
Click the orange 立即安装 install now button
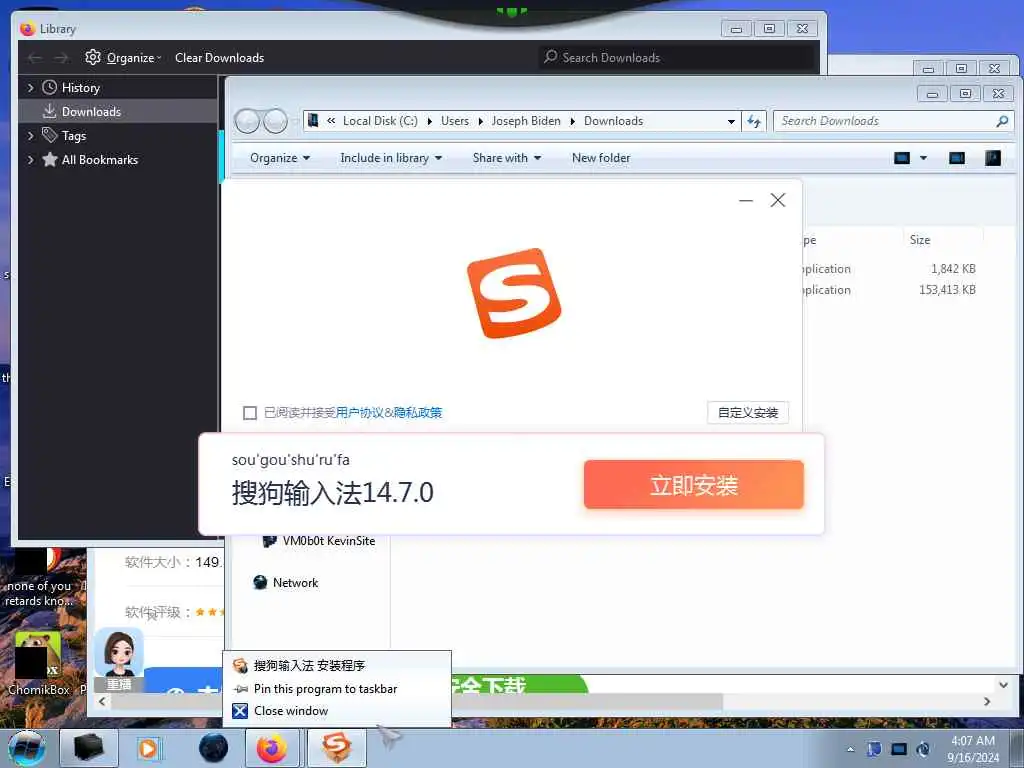tap(694, 485)
